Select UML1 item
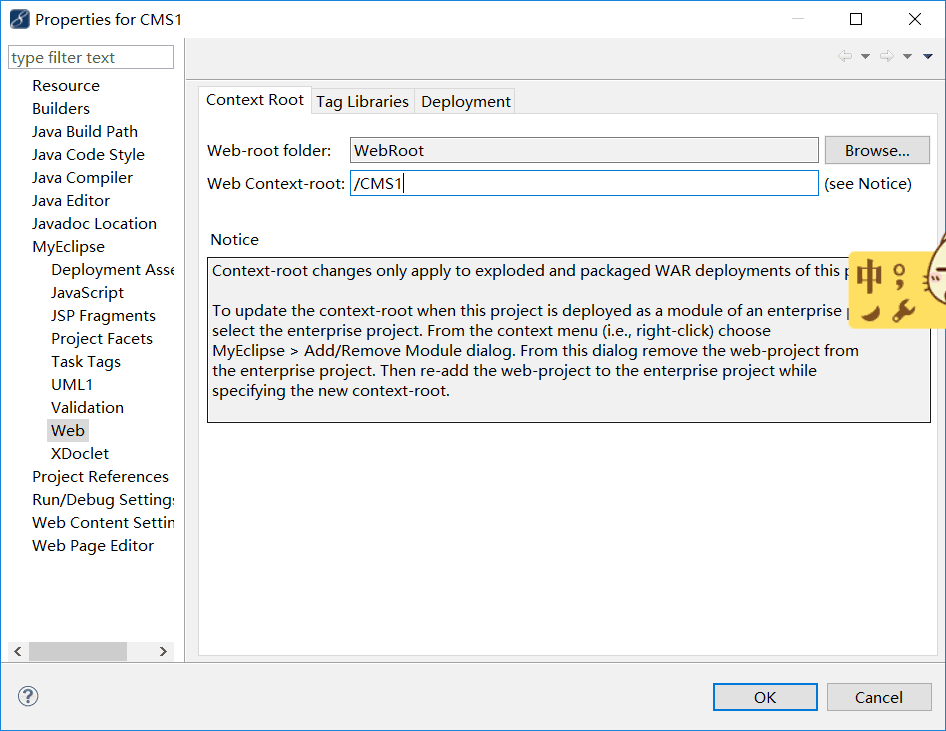This screenshot has width=946, height=731. coord(72,384)
